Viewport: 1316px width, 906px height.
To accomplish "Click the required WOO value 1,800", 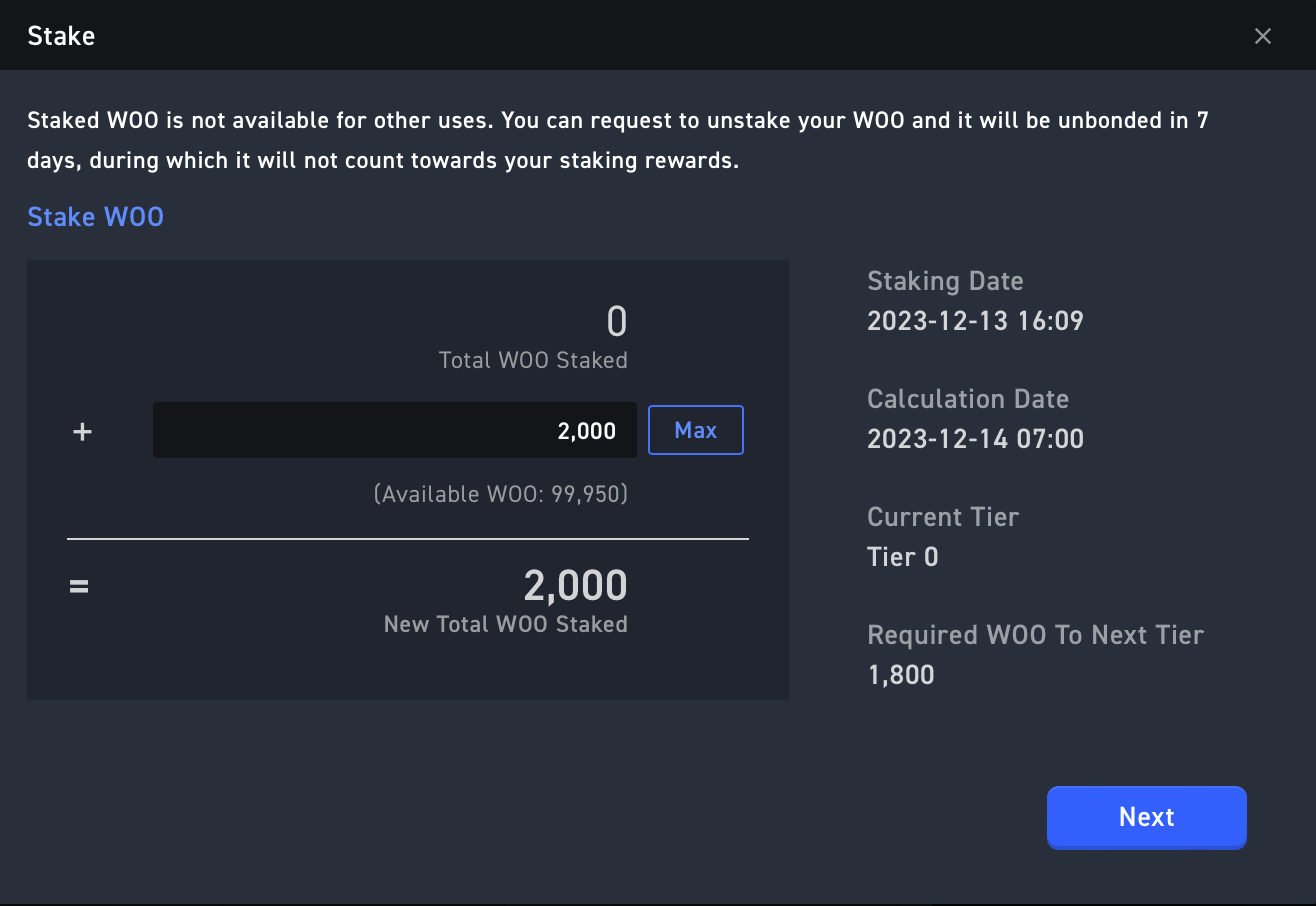I will coord(901,675).
